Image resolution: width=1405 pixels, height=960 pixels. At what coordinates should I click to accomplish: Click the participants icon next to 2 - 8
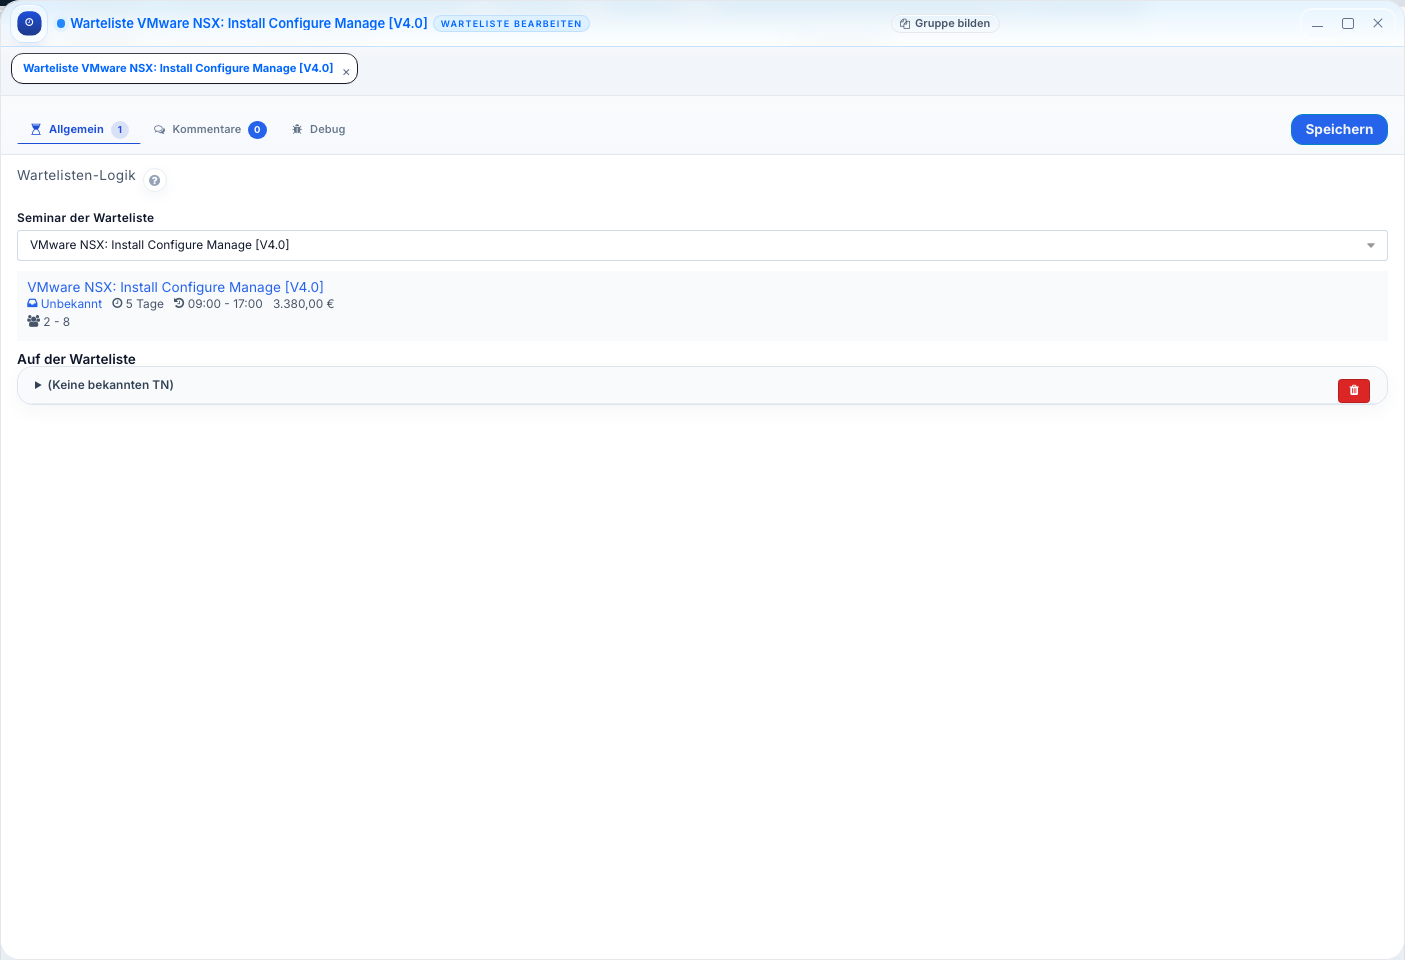[33, 322]
